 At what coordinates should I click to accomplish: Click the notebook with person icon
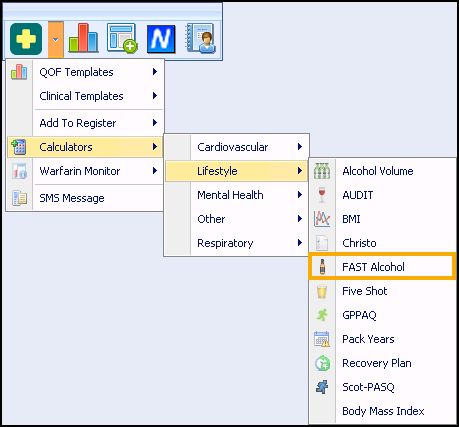pos(200,38)
